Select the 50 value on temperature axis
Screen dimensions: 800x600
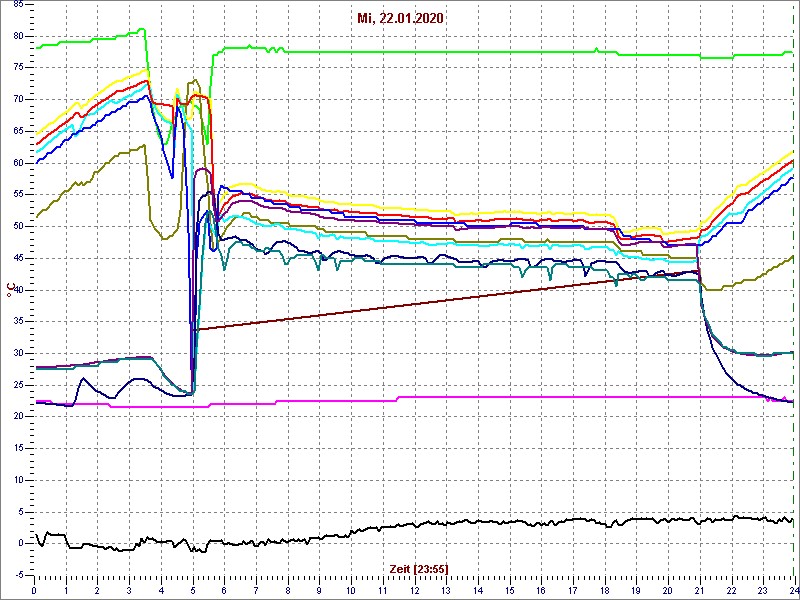click(x=18, y=227)
